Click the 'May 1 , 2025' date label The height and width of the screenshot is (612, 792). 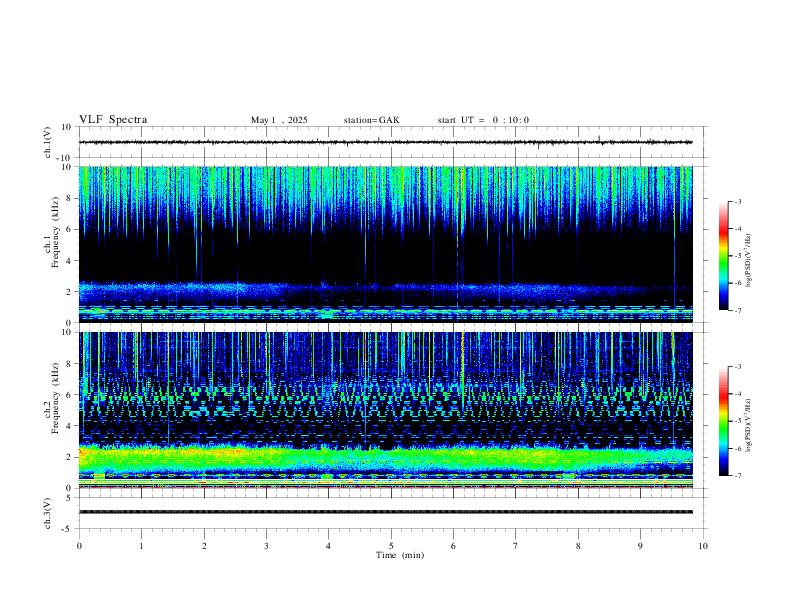[279, 120]
